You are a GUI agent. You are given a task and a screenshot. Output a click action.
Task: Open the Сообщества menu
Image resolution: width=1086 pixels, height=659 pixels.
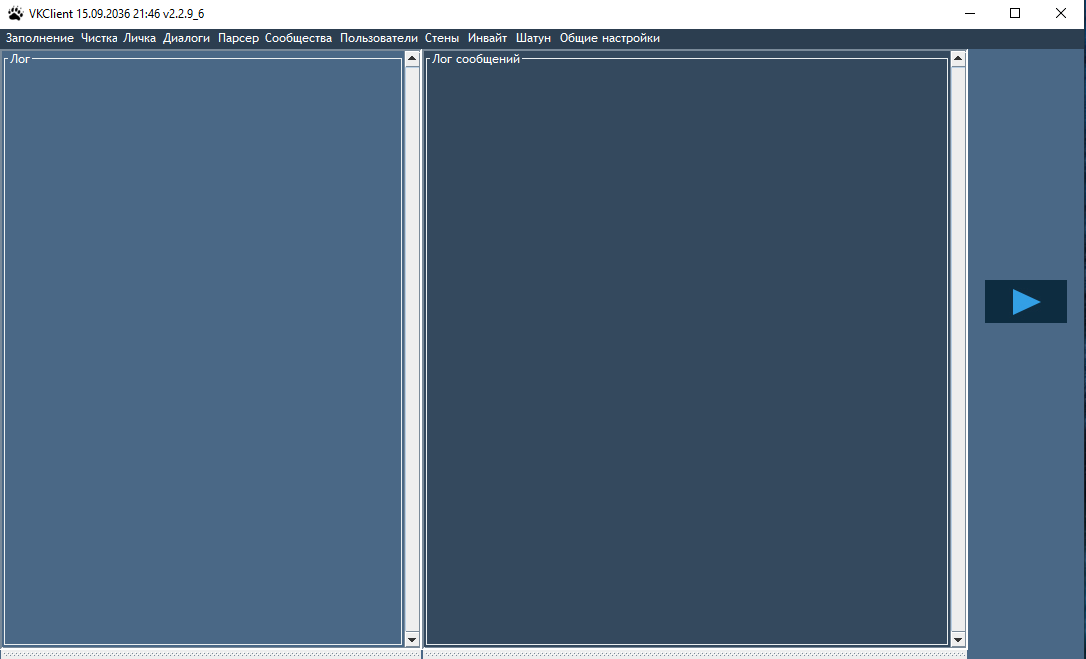(x=298, y=38)
